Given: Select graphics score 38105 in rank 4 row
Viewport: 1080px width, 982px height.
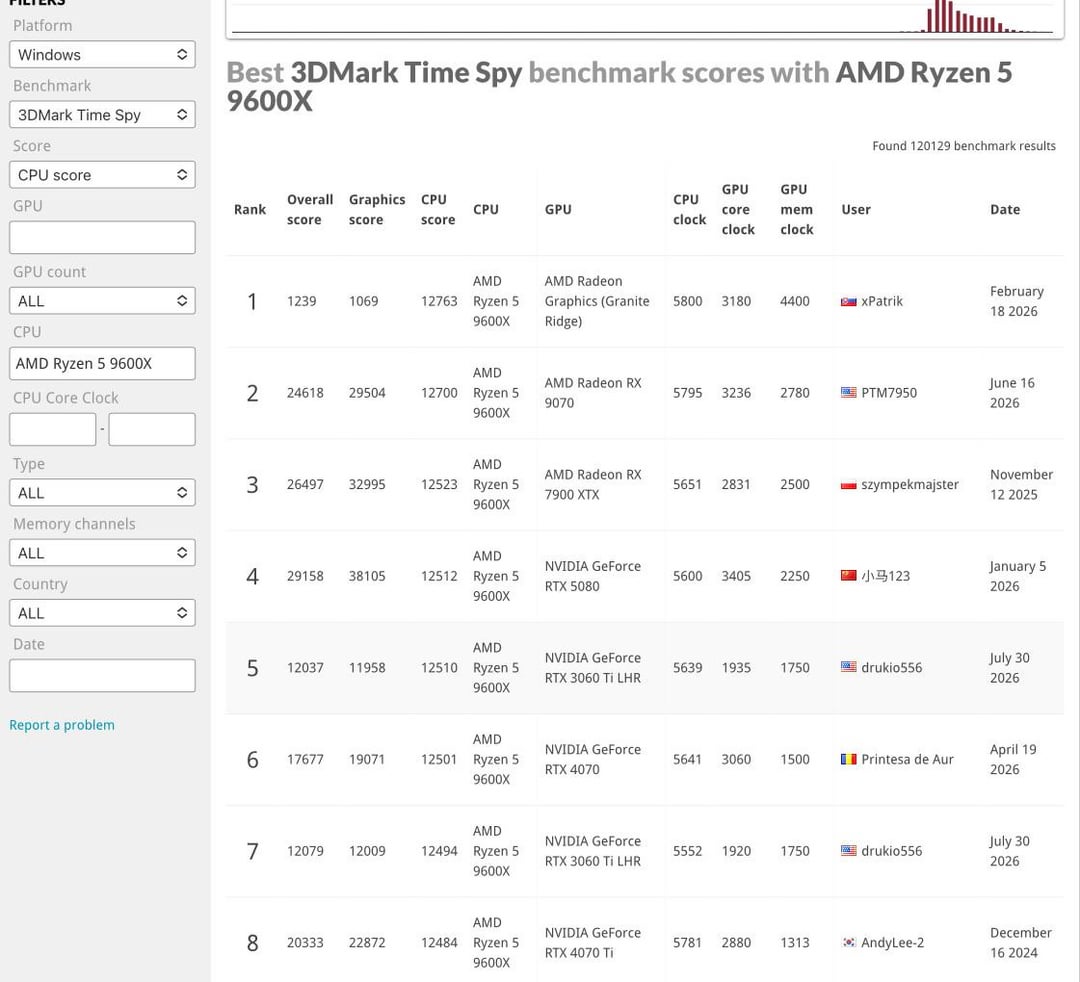Looking at the screenshot, I should pyautogui.click(x=367, y=576).
